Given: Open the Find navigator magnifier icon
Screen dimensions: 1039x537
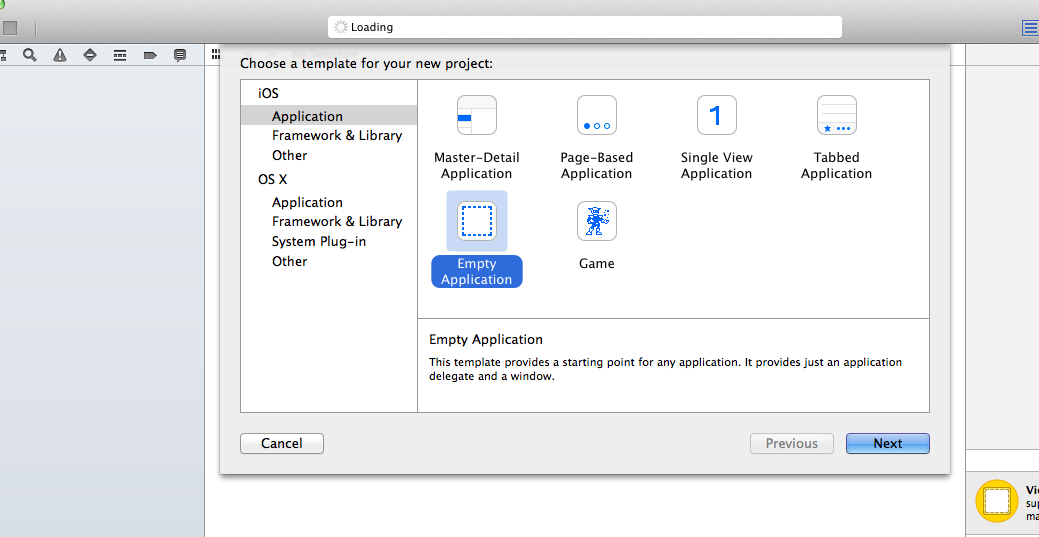Looking at the screenshot, I should pyautogui.click(x=29, y=55).
